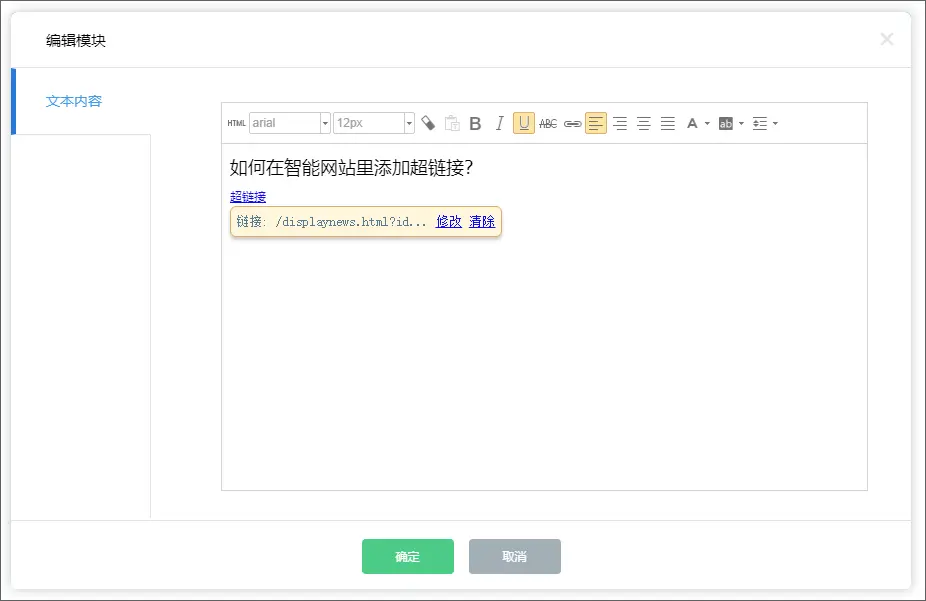Click the paste icon in toolbar
Viewport: 926px width, 601px height.
click(x=452, y=123)
